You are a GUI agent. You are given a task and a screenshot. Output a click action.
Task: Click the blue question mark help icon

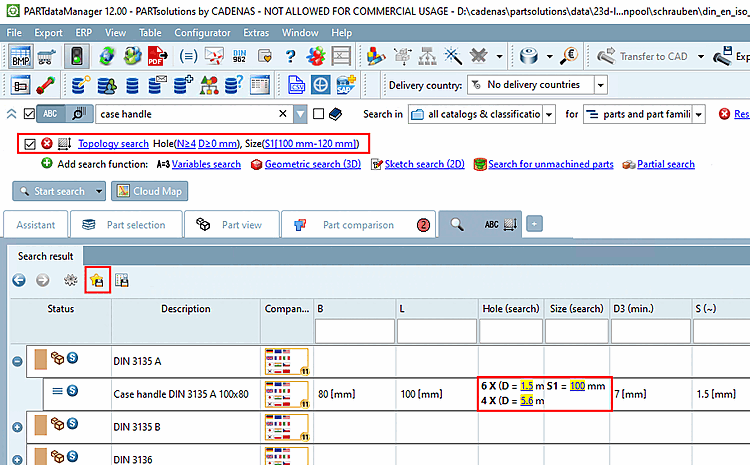click(x=290, y=56)
